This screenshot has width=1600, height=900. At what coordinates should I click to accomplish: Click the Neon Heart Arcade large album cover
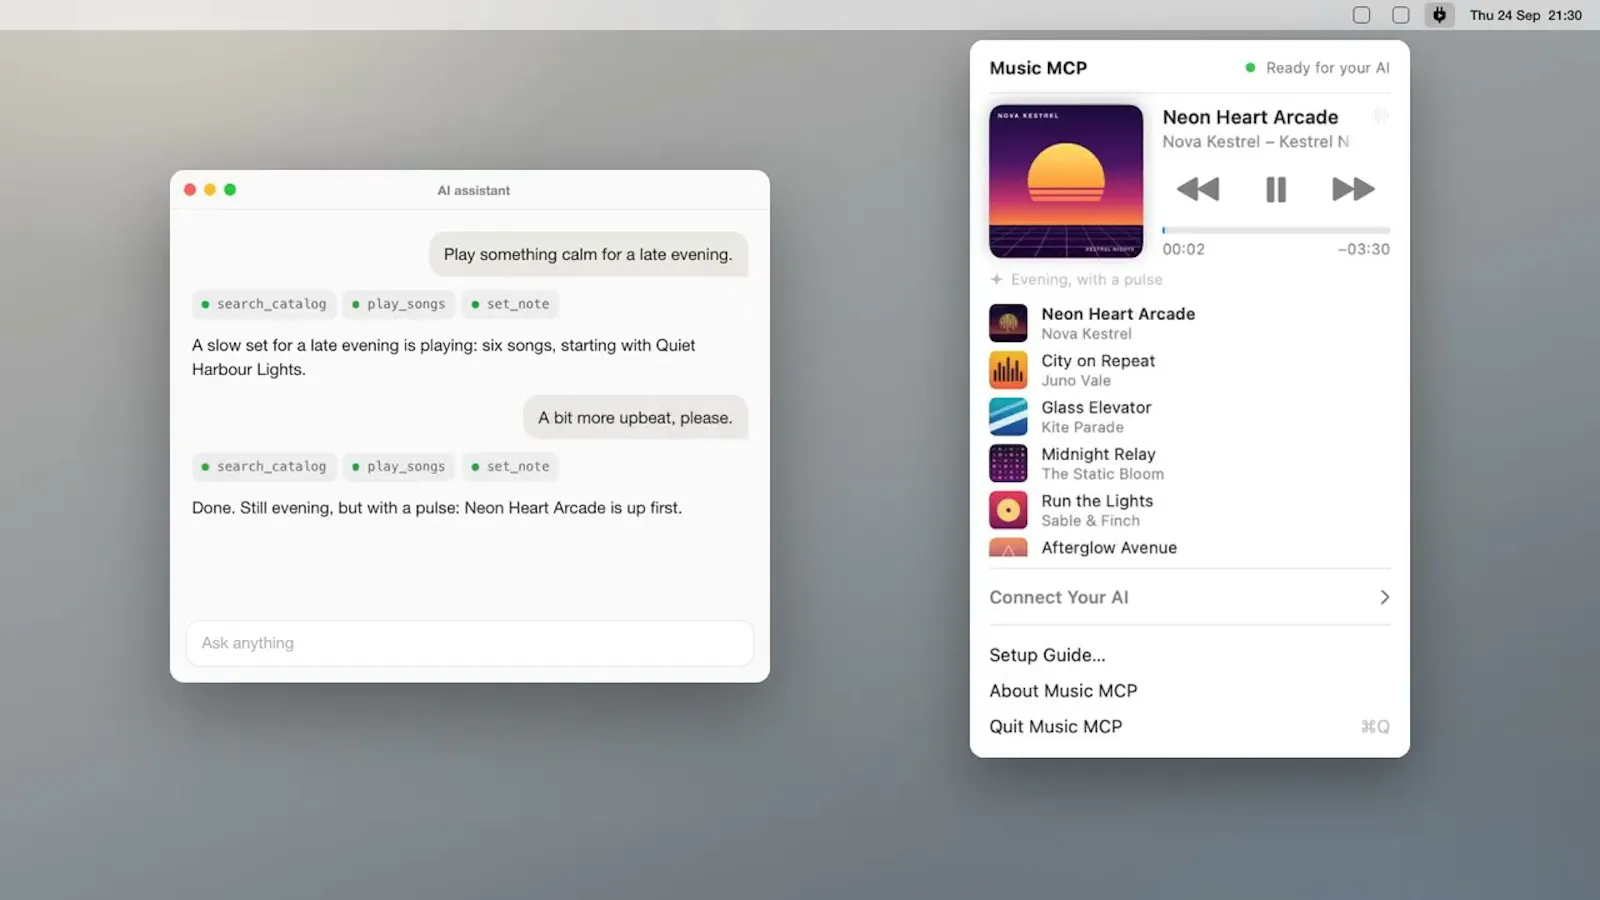1066,181
